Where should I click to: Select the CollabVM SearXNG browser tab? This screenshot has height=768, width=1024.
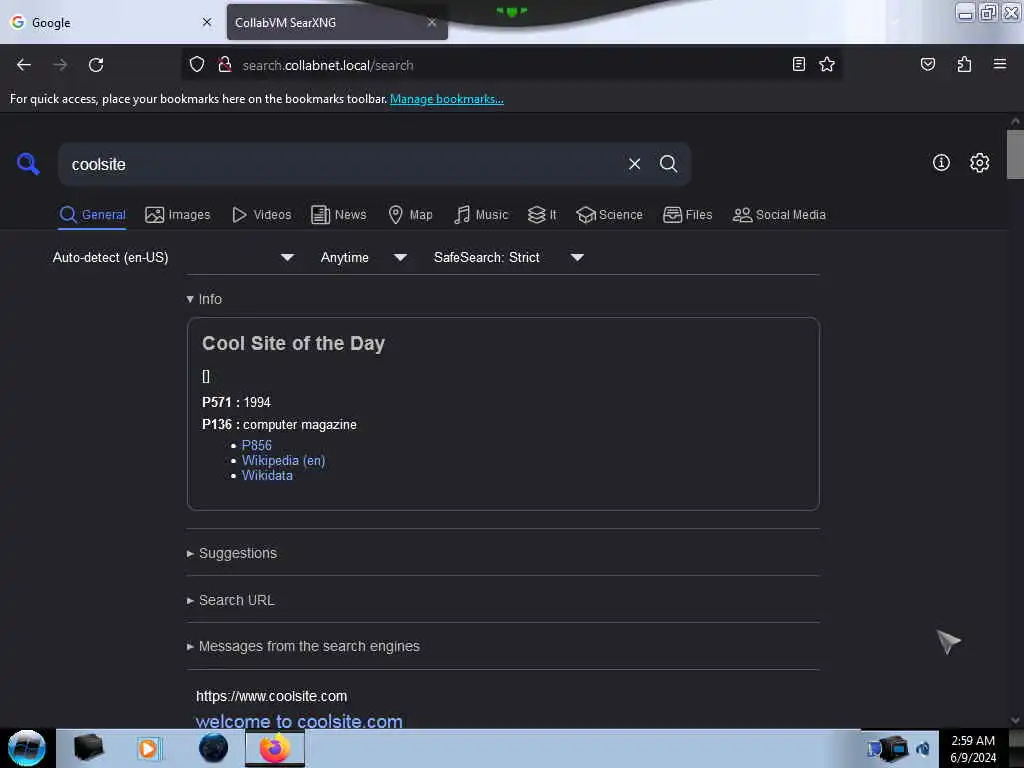click(337, 22)
